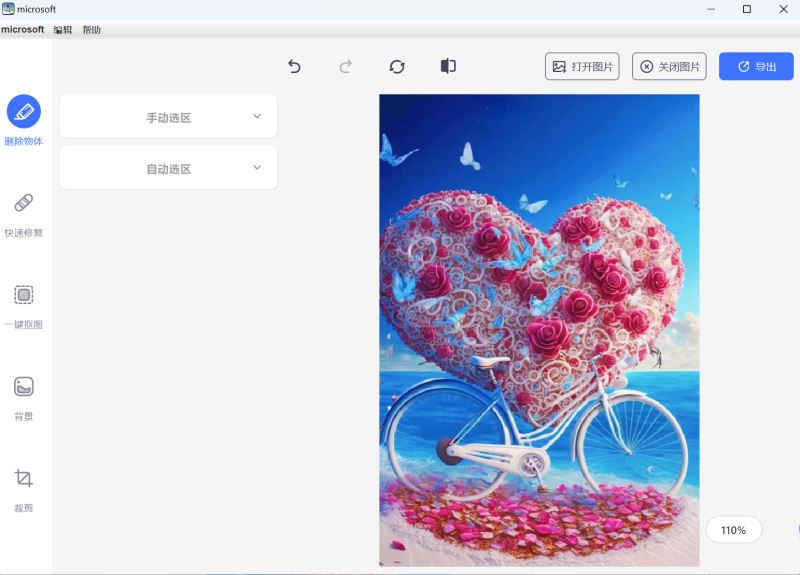Click the reset refresh icon

tap(397, 66)
